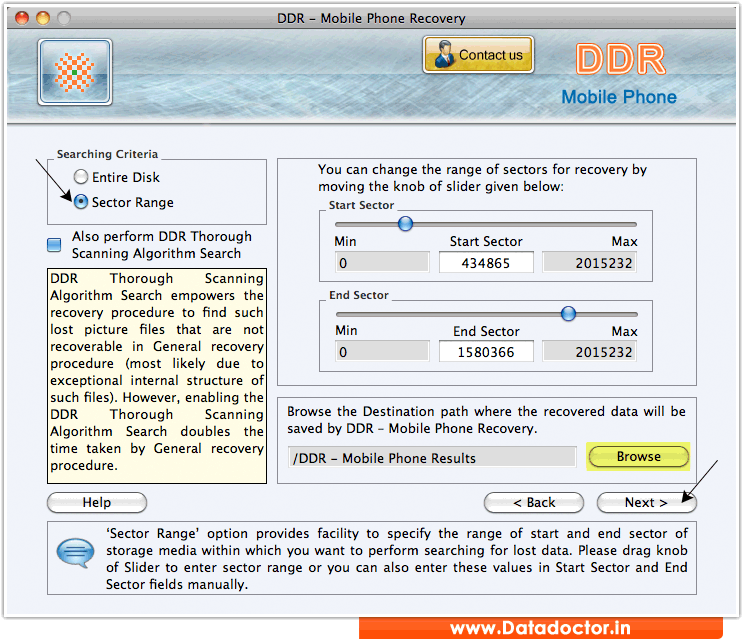Click the 'End Sector' group title
This screenshot has height=639, width=743.
click(359, 295)
